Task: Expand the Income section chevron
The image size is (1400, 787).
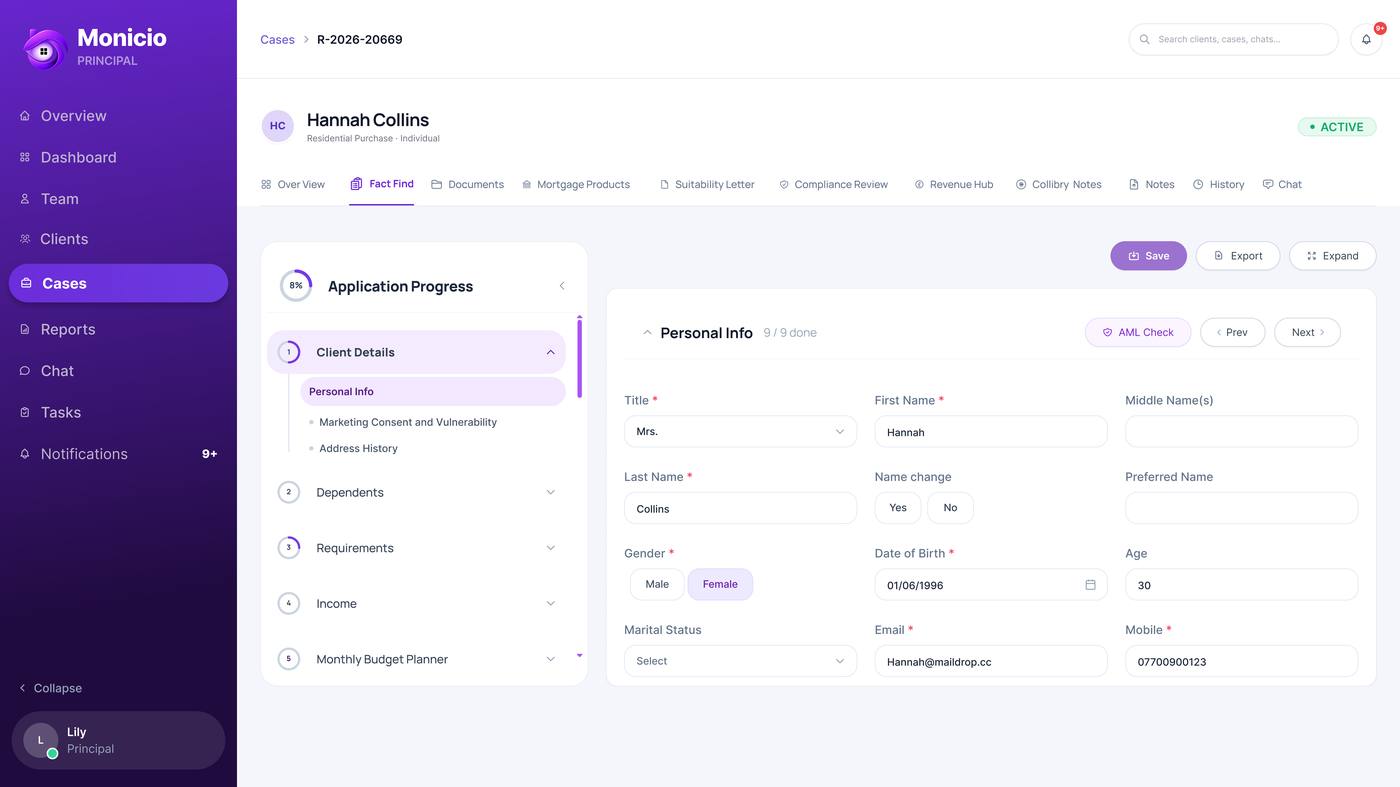Action: 550,603
